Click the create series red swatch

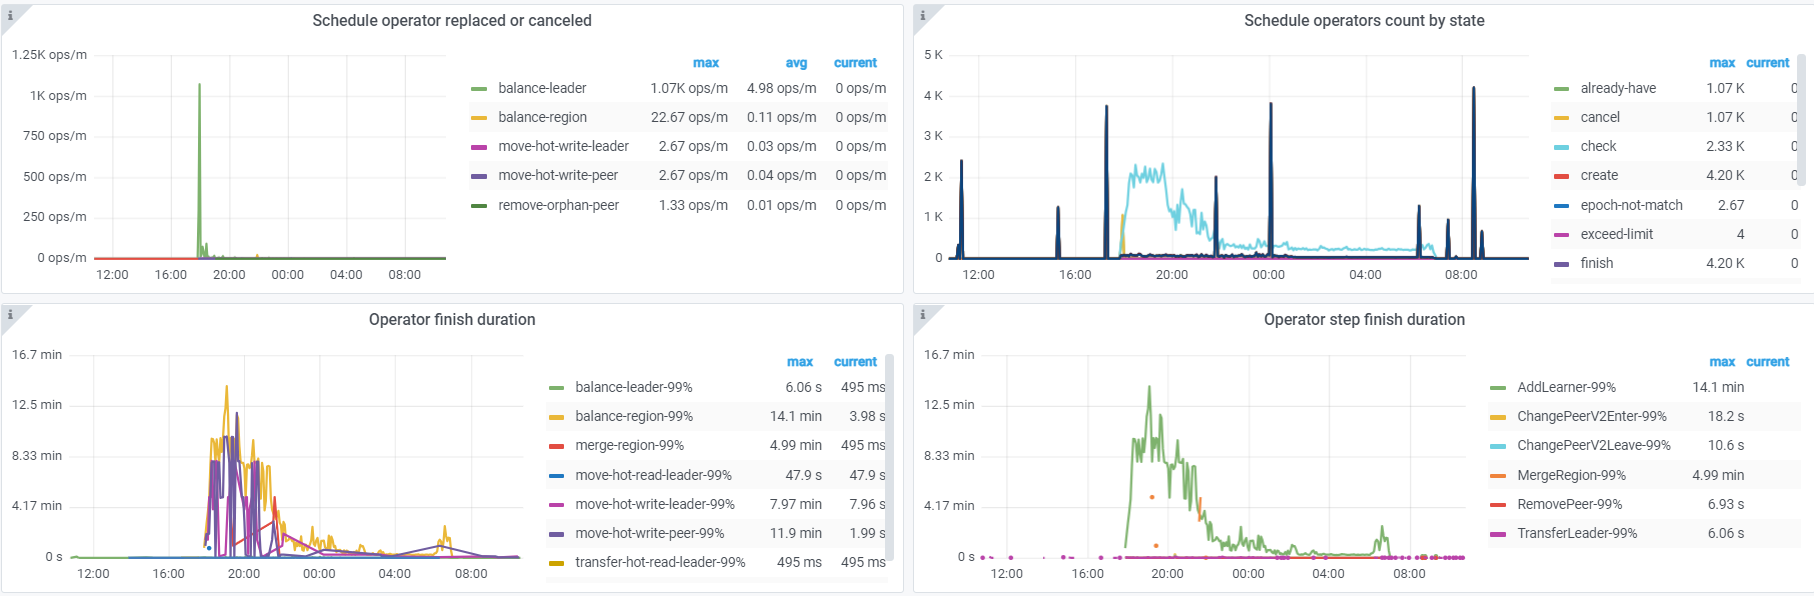point(1561,176)
